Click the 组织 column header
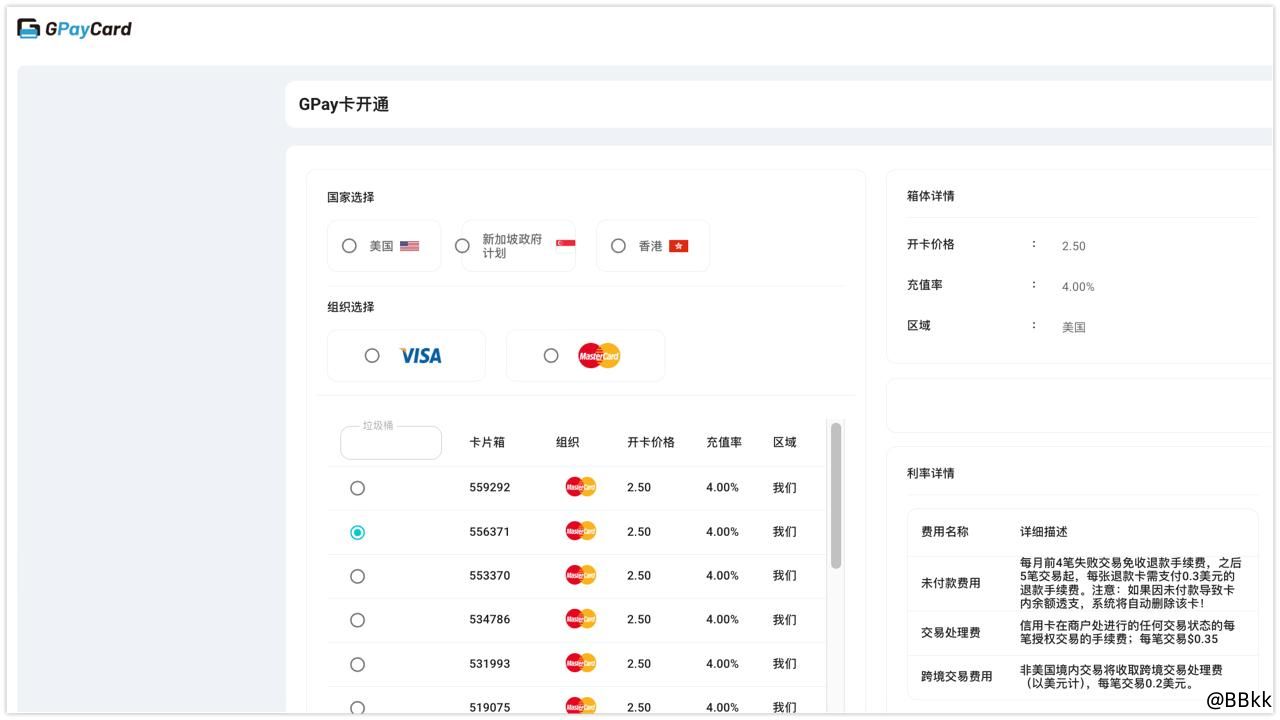 (x=568, y=442)
